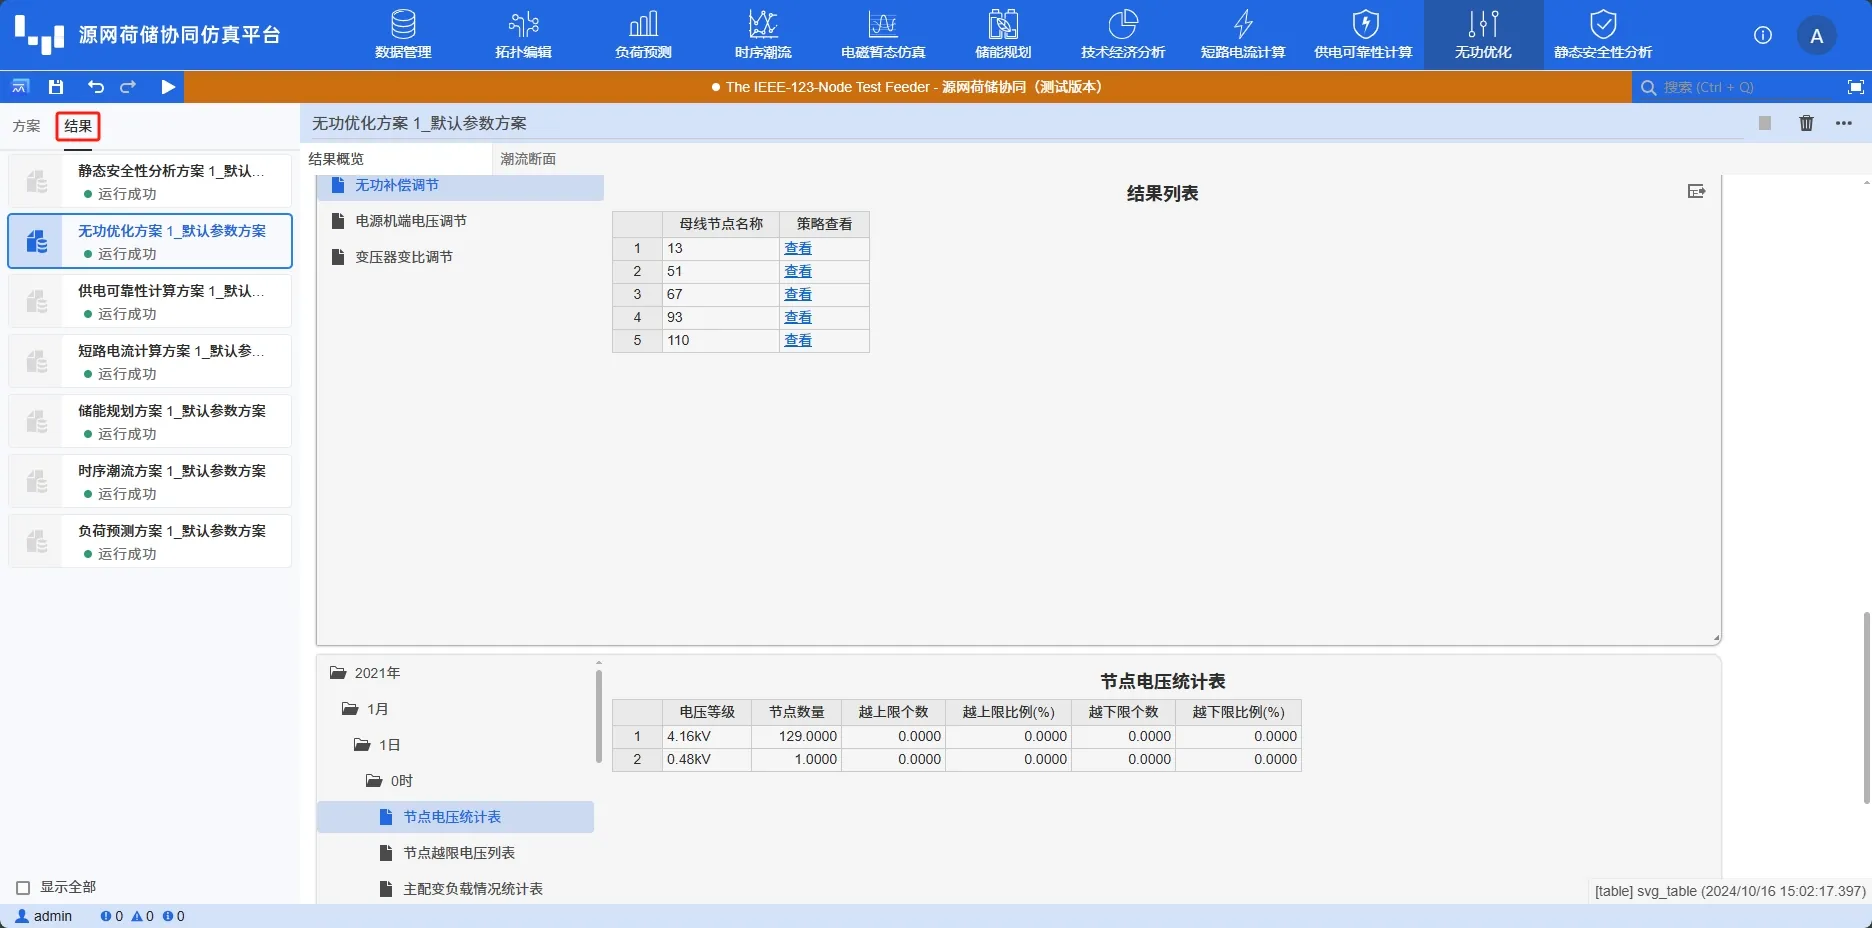Click the tree panel vertical scrollbar
Screen dimensions: 1872x928
point(599,715)
